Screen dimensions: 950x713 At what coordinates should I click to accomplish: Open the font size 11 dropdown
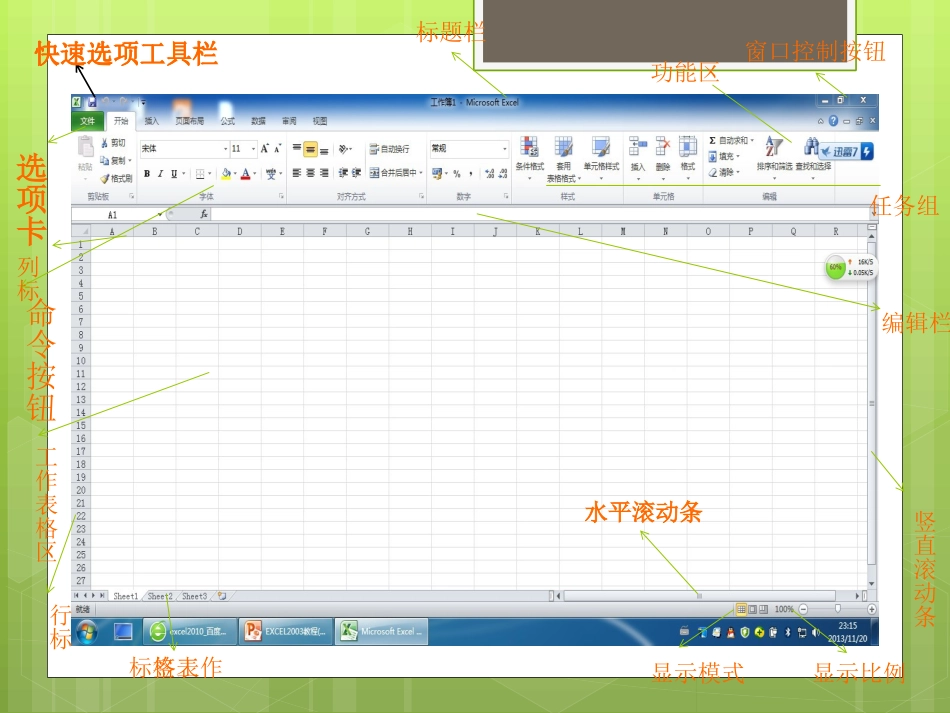[x=253, y=148]
